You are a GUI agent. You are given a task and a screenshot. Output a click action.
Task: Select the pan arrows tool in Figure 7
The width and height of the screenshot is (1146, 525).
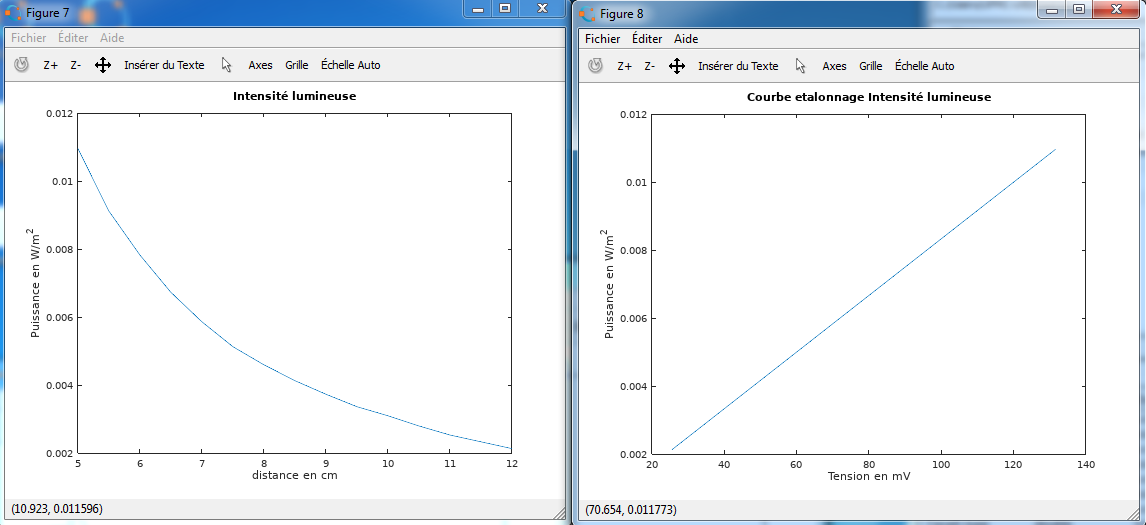tap(102, 65)
